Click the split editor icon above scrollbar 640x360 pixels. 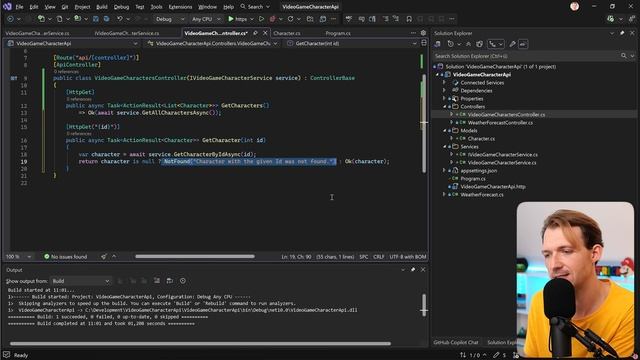[424, 43]
